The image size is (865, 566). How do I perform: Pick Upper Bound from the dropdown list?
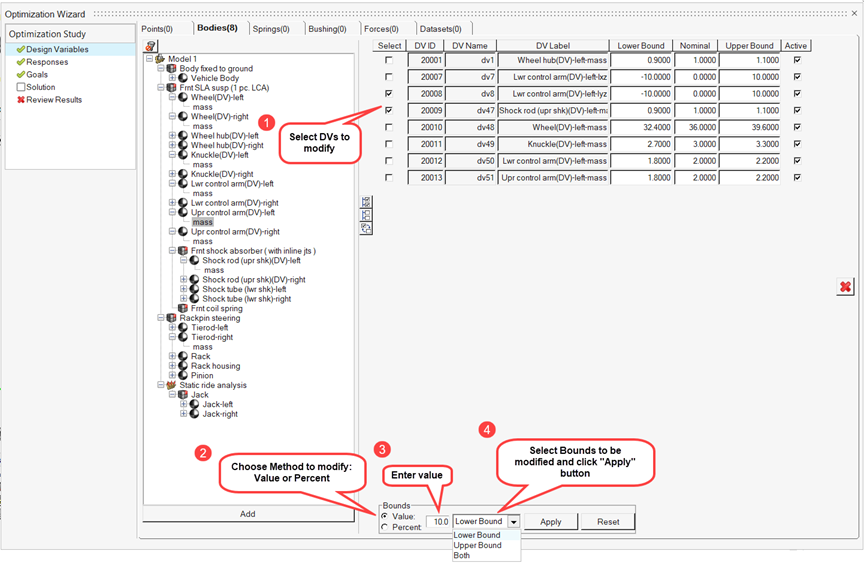[x=478, y=545]
